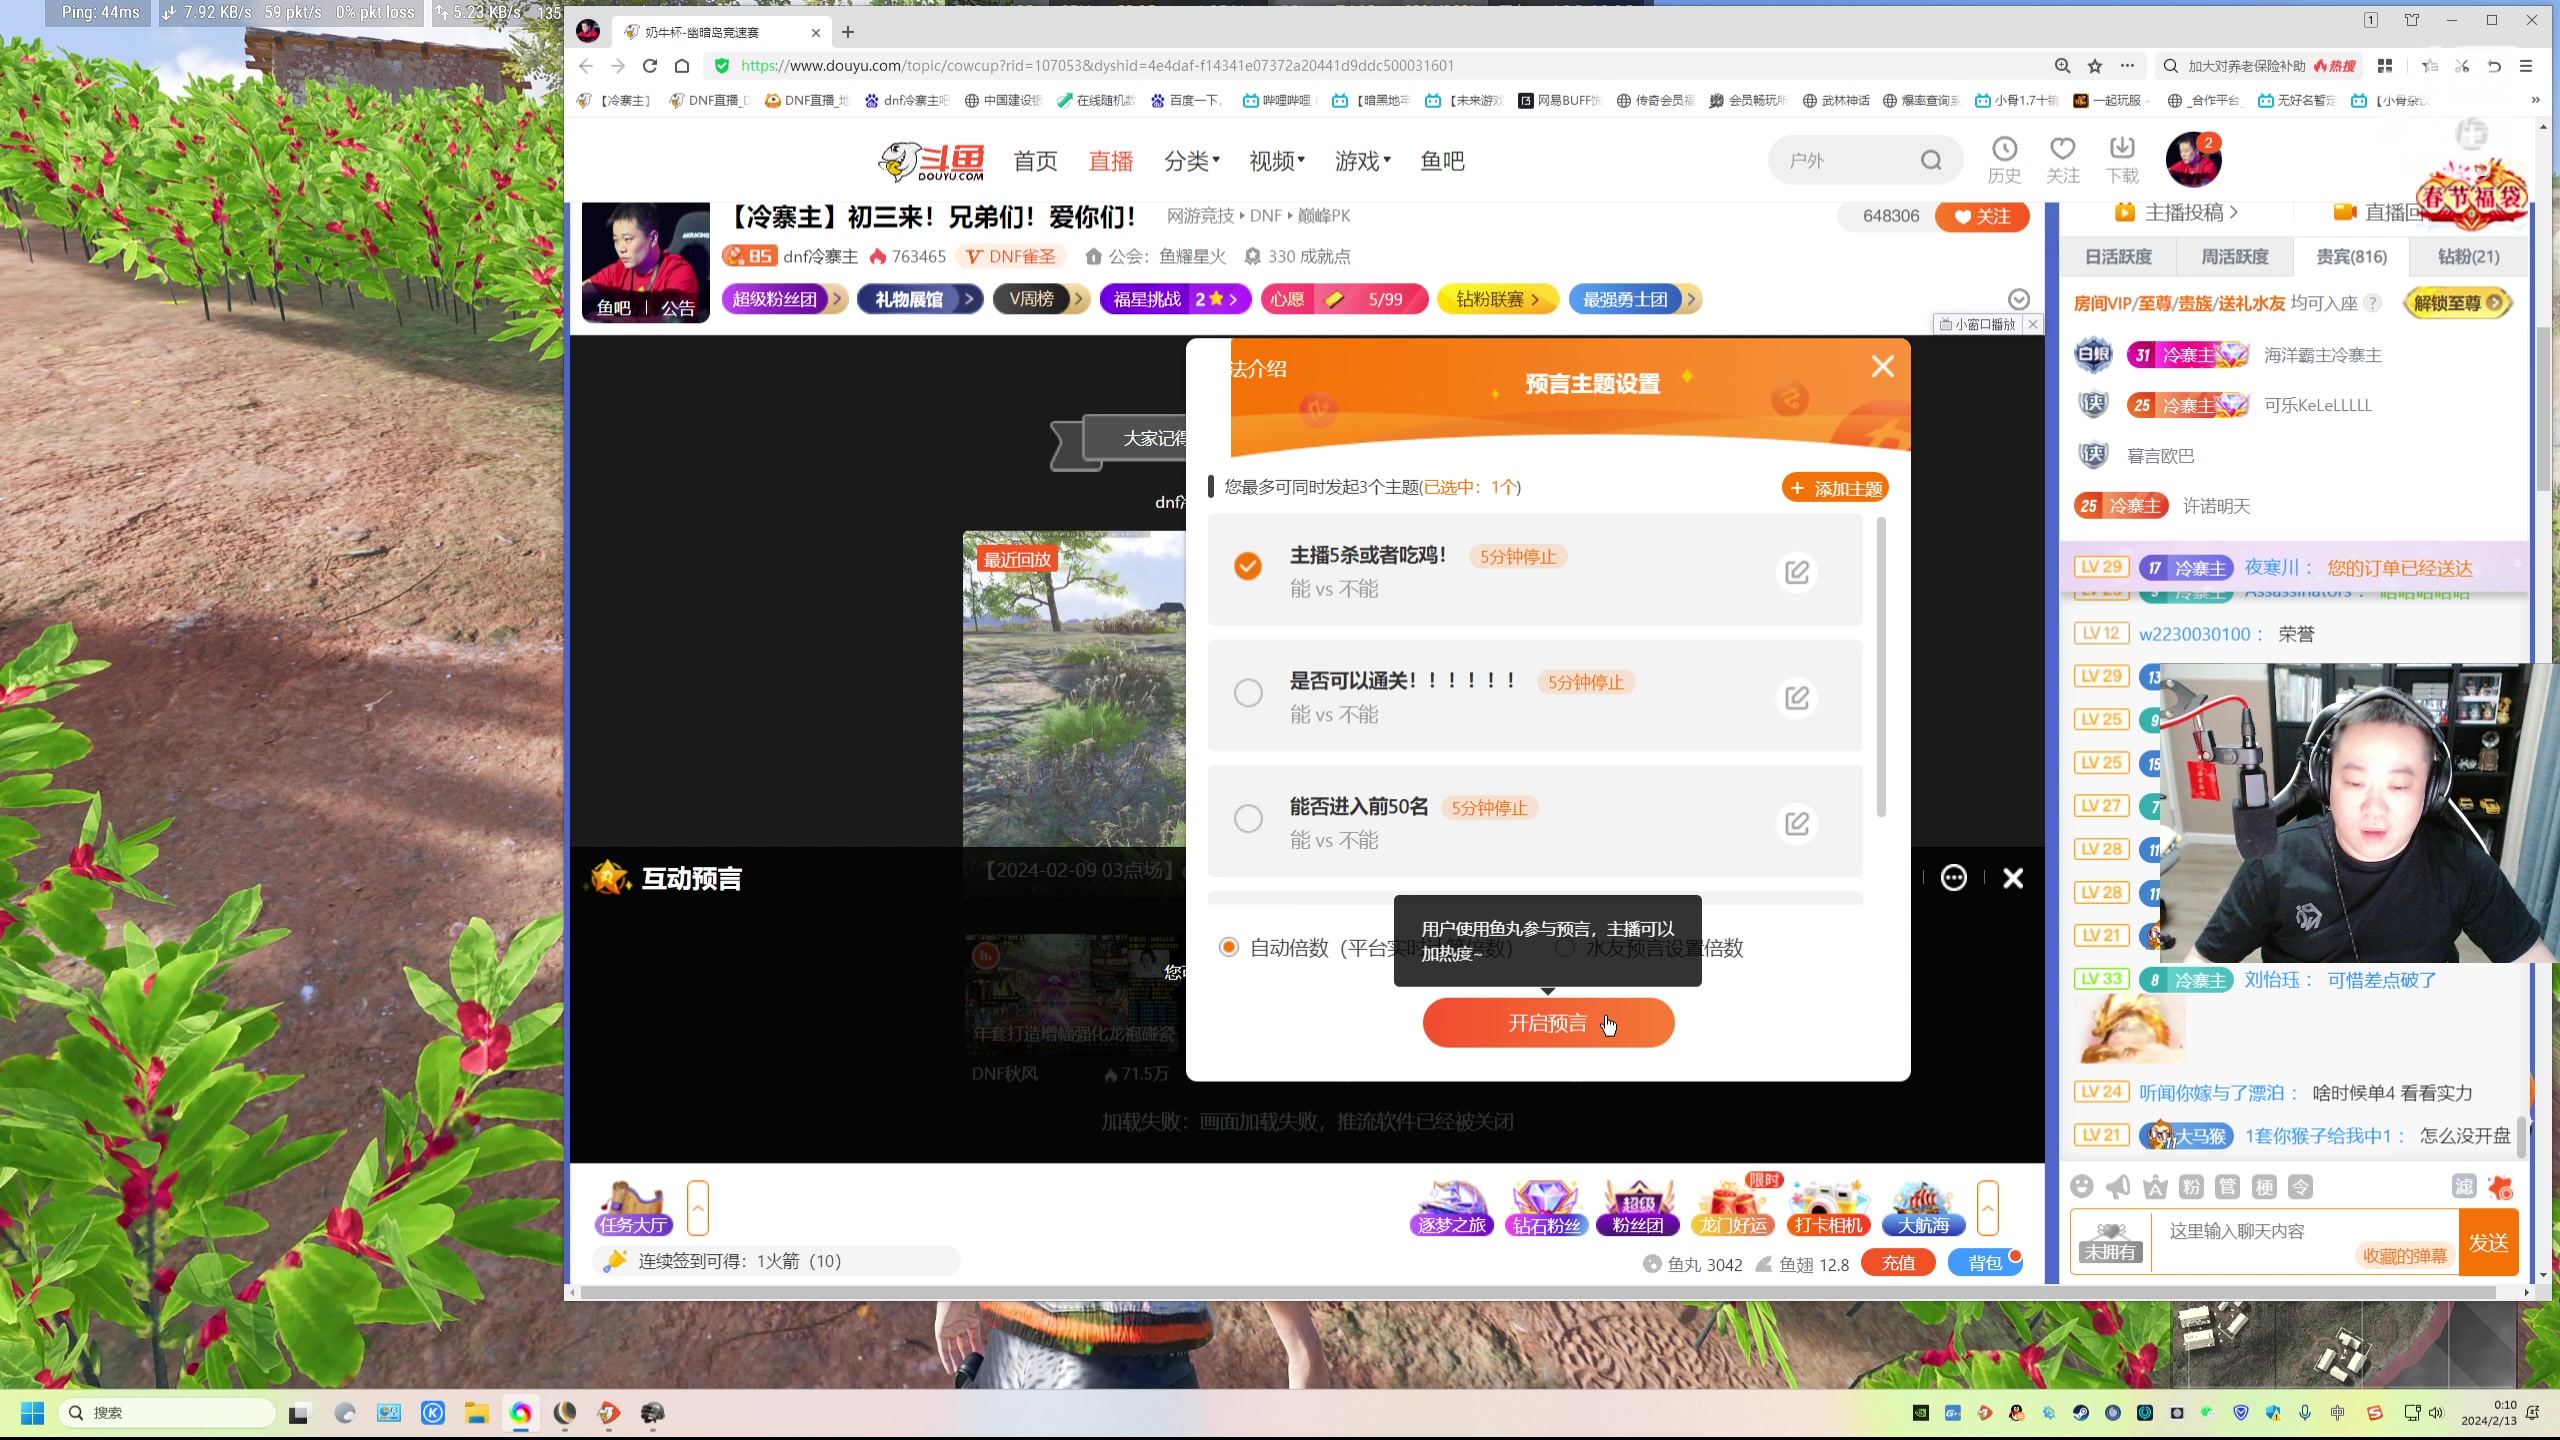Open 主播投稿 chevron link
Screen dimensions: 2560x1440
click(2175, 213)
